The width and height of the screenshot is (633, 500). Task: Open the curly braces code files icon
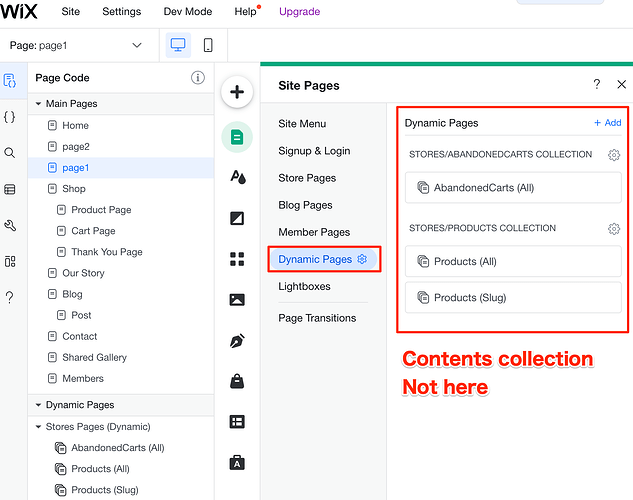pyautogui.click(x=10, y=117)
